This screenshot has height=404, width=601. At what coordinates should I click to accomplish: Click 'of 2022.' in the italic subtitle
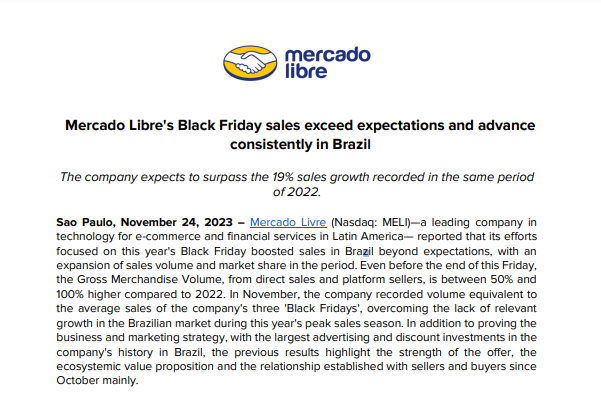[x=297, y=192]
